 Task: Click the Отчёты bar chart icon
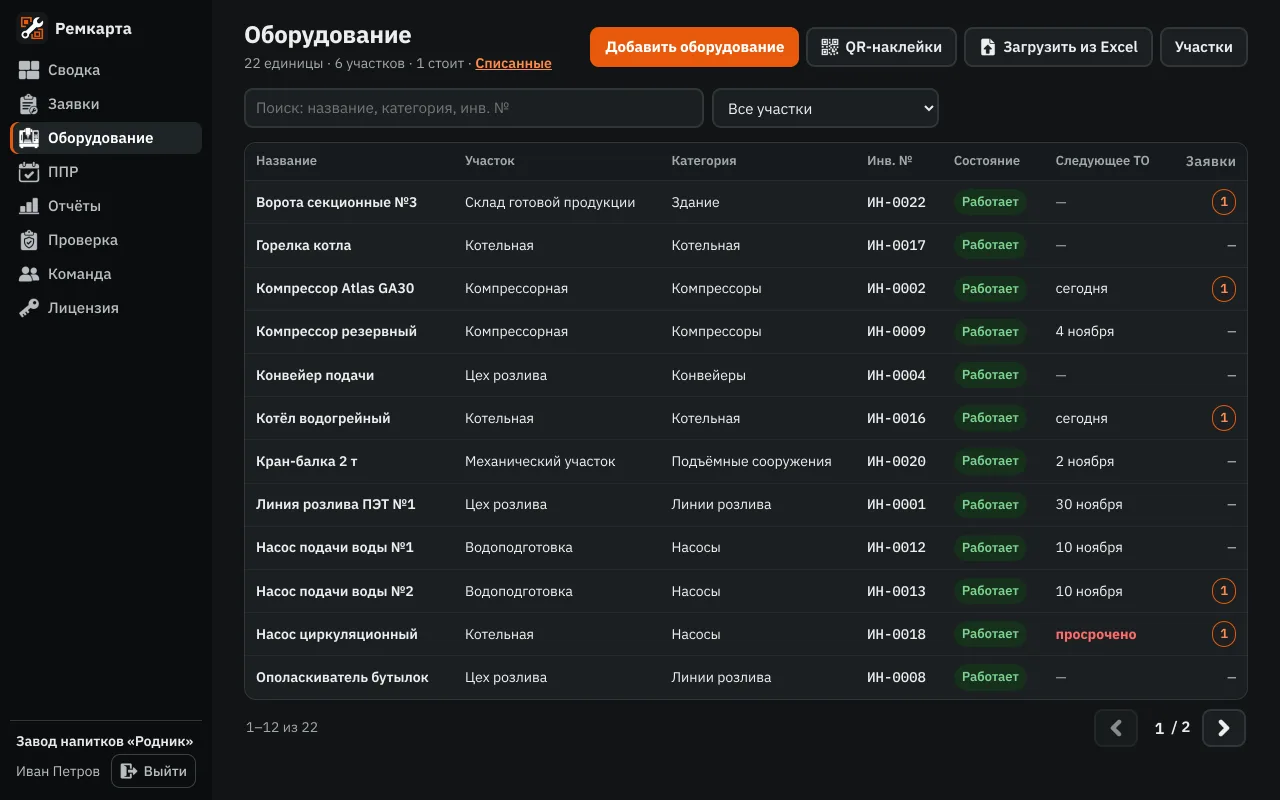pyautogui.click(x=29, y=206)
